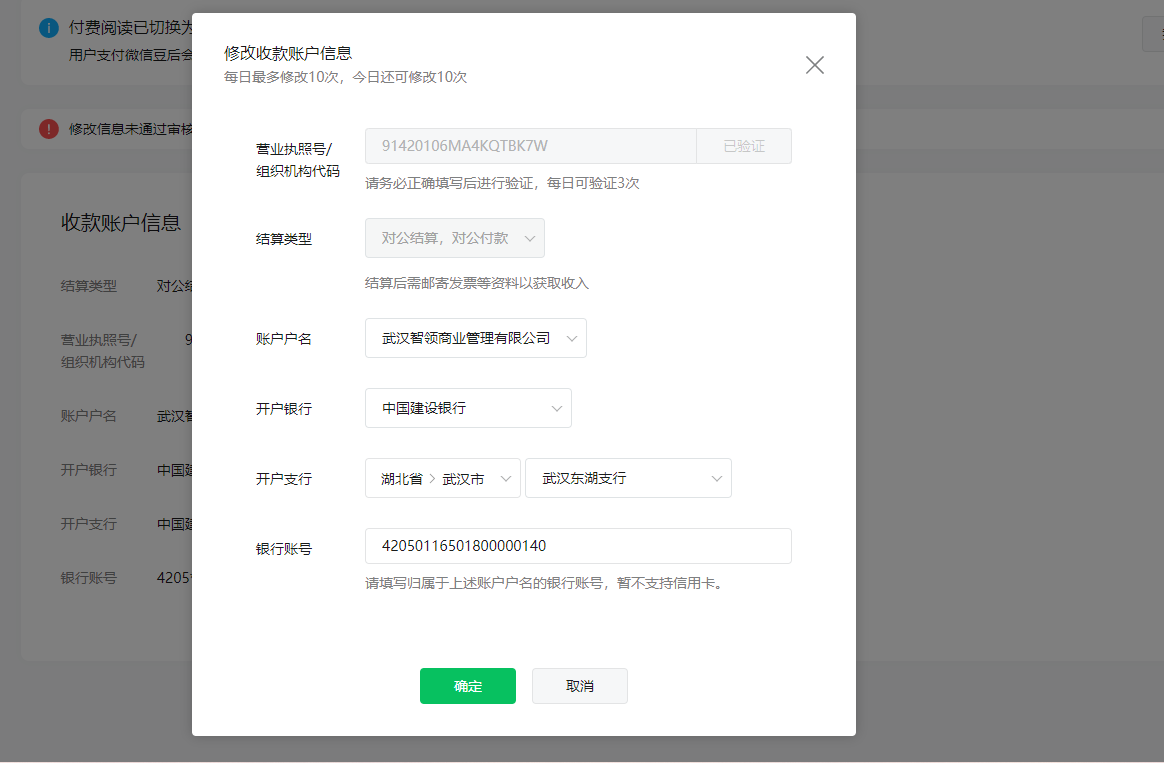Click the 账户户名 label in the dialog
Screen dimensions: 1164x763
[x=284, y=338]
